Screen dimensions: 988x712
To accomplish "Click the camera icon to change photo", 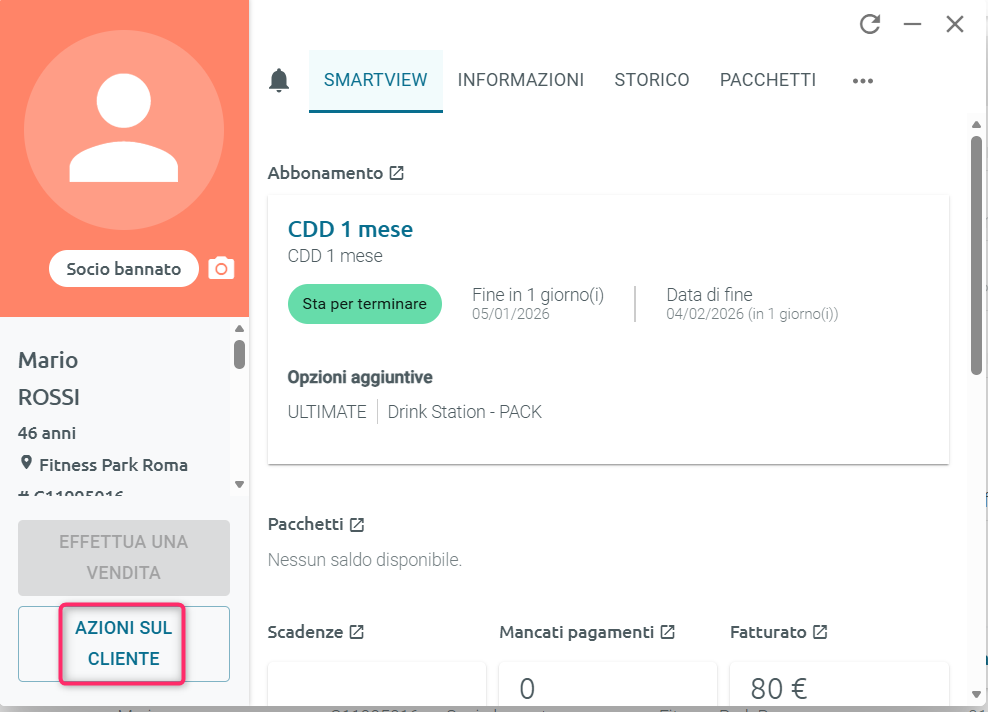I will 221,268.
